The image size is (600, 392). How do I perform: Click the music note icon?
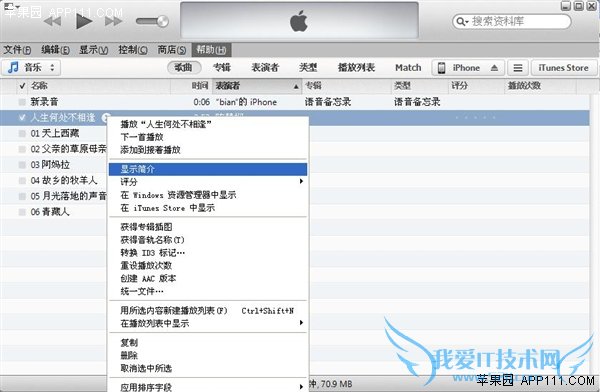(13, 67)
